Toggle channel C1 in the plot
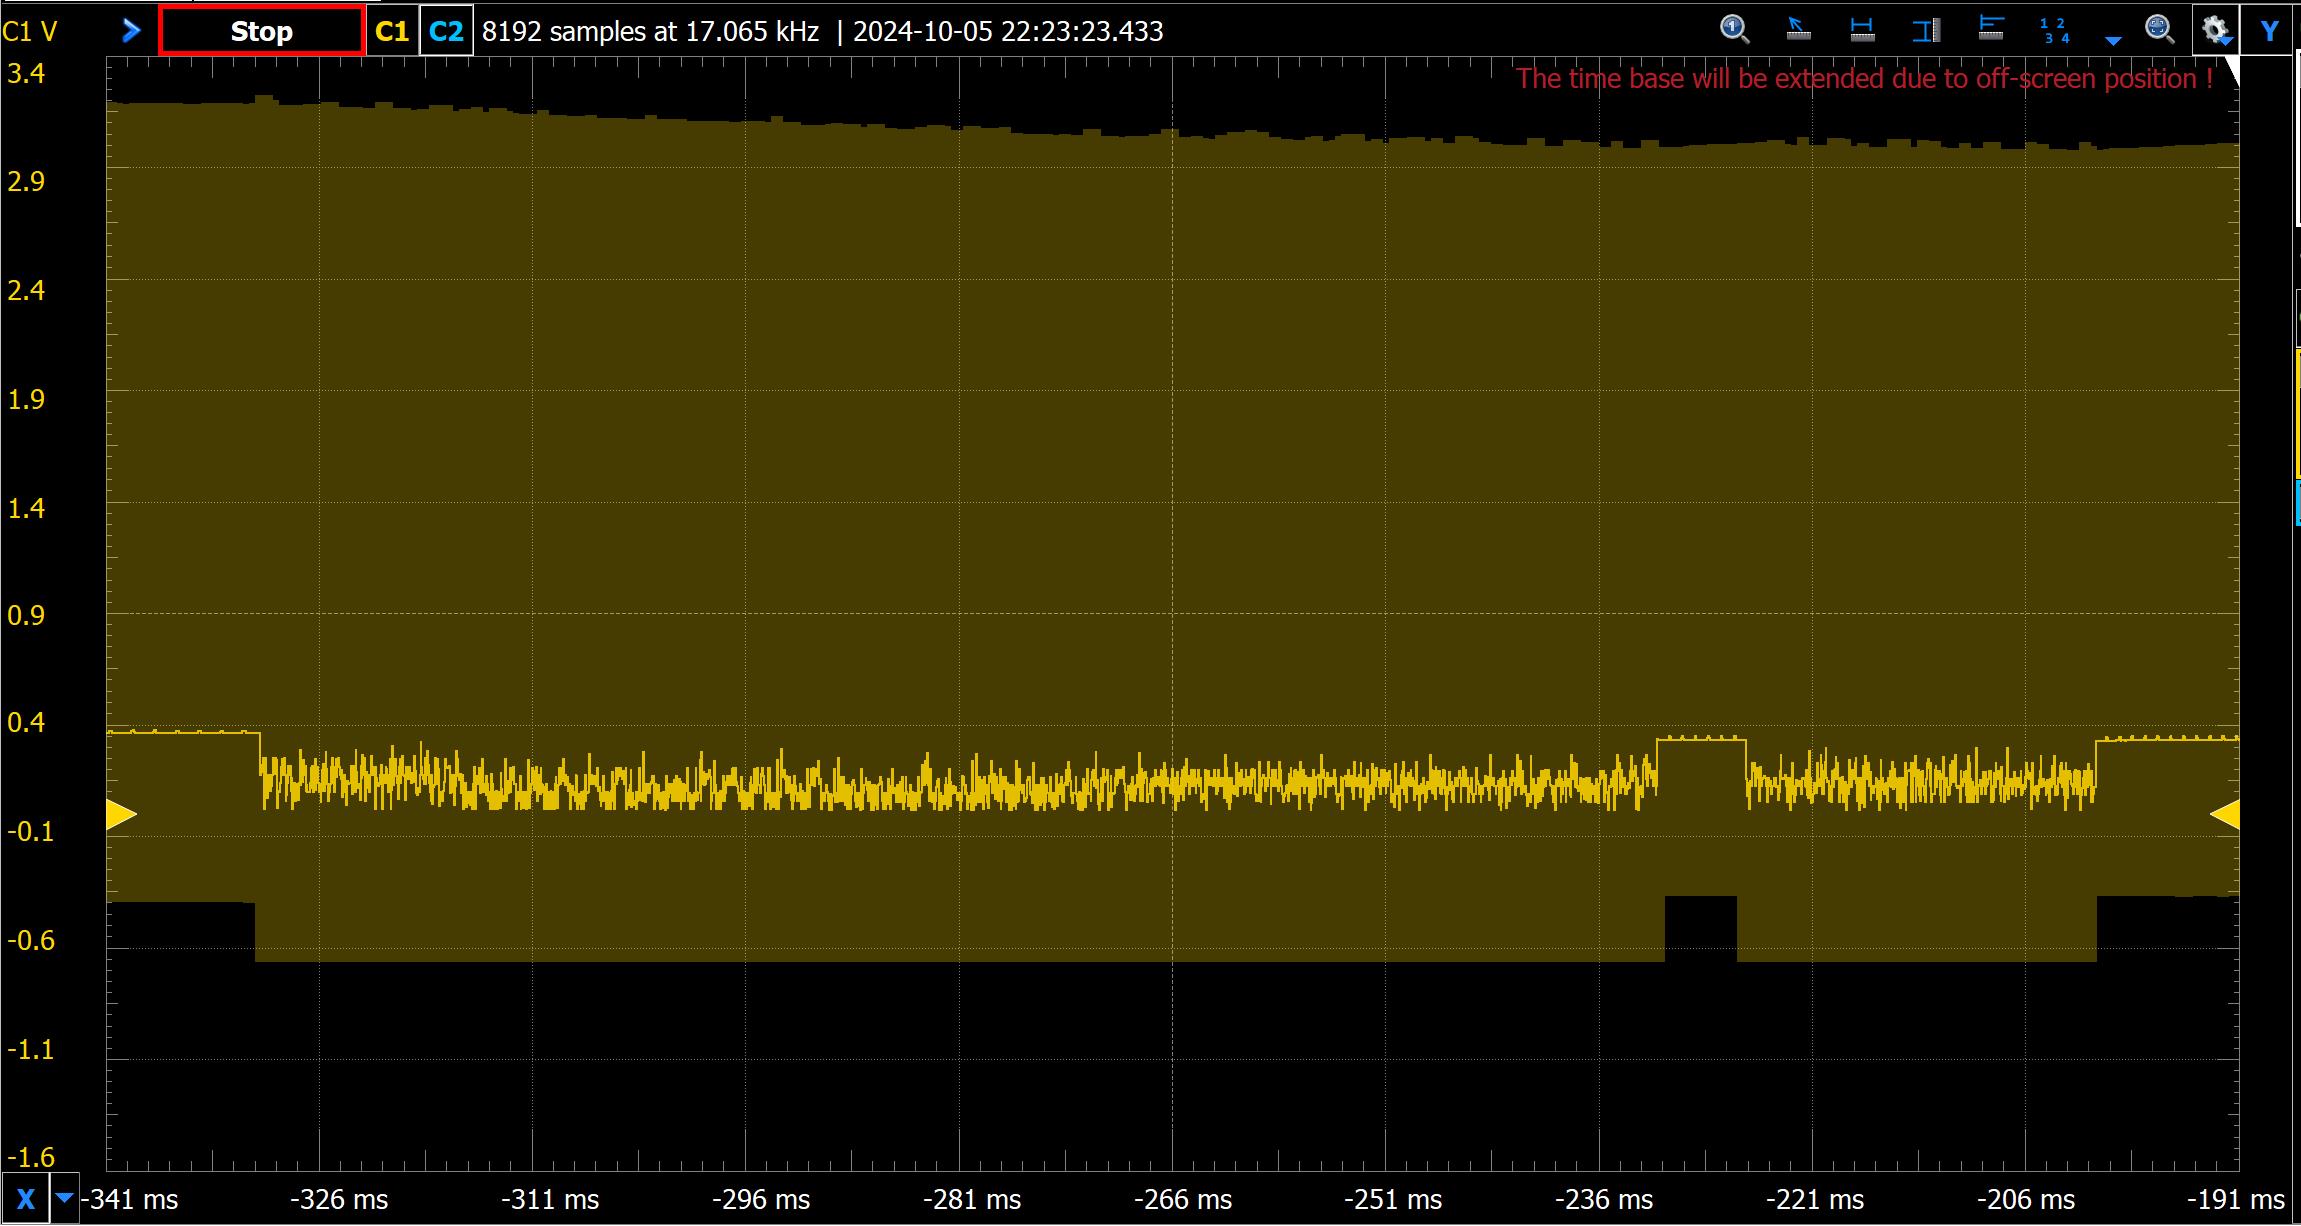 (391, 31)
